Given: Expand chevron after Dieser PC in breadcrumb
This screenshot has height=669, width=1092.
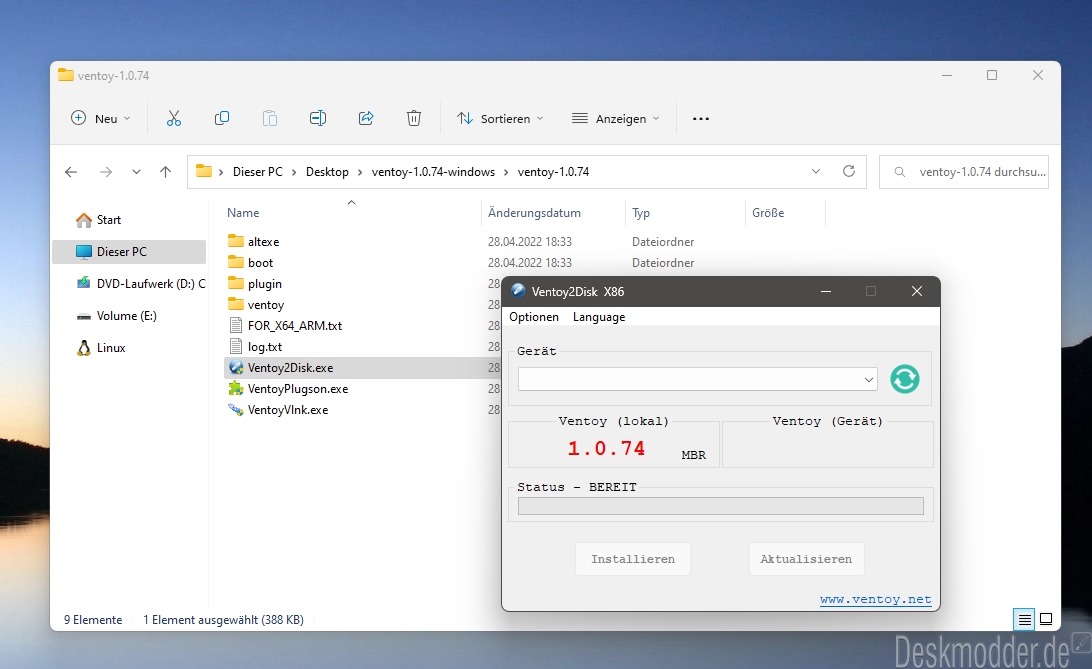Looking at the screenshot, I should 293,172.
